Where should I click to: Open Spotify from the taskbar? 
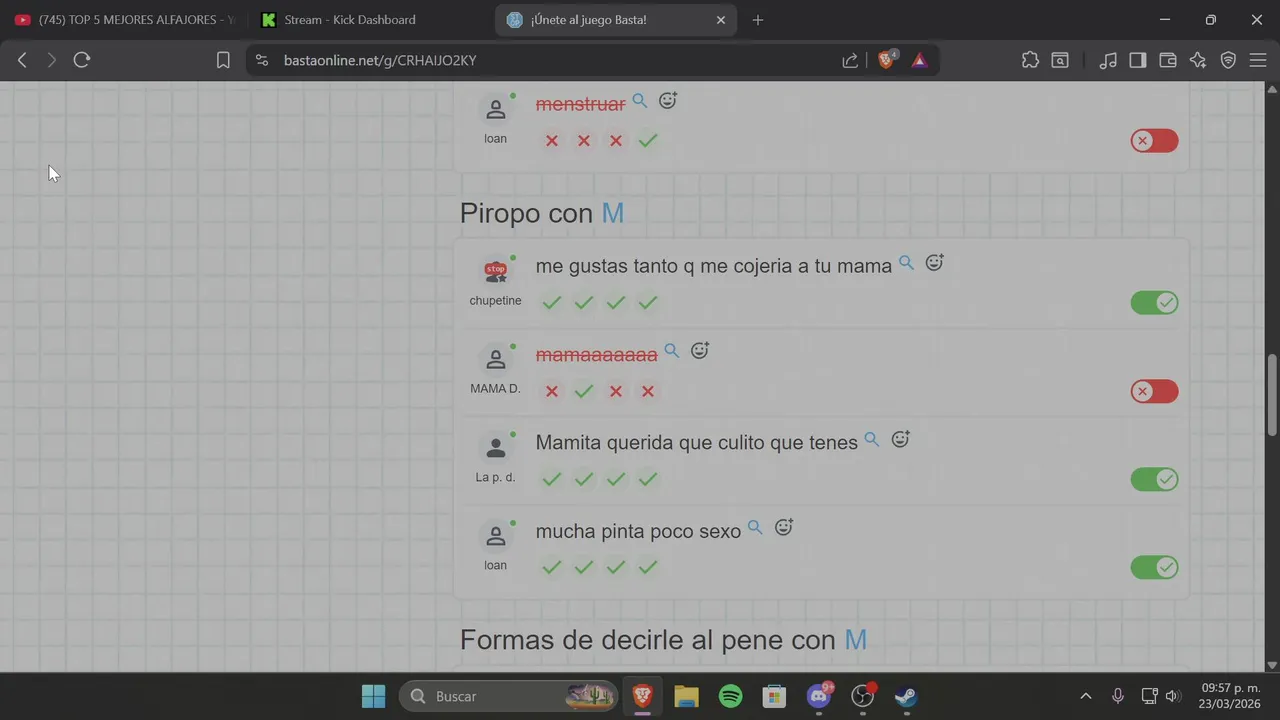pyautogui.click(x=731, y=696)
